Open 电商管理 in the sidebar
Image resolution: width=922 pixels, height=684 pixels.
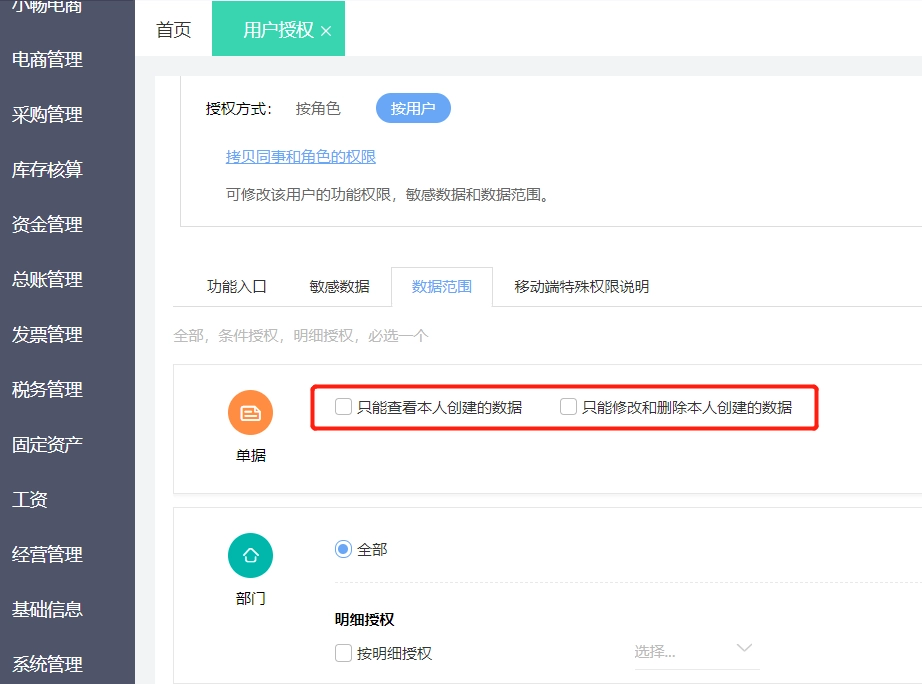47,59
